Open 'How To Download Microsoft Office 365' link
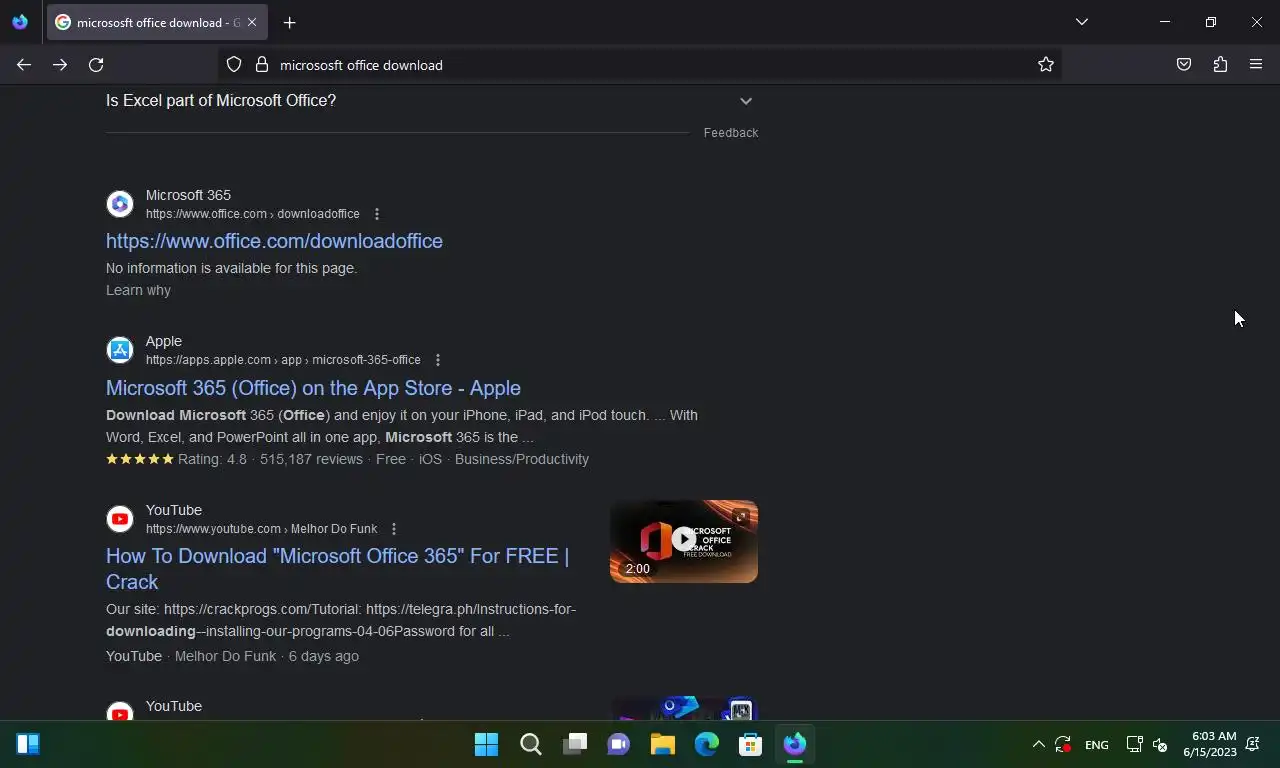Screen dimensions: 1280x768 click(337, 569)
